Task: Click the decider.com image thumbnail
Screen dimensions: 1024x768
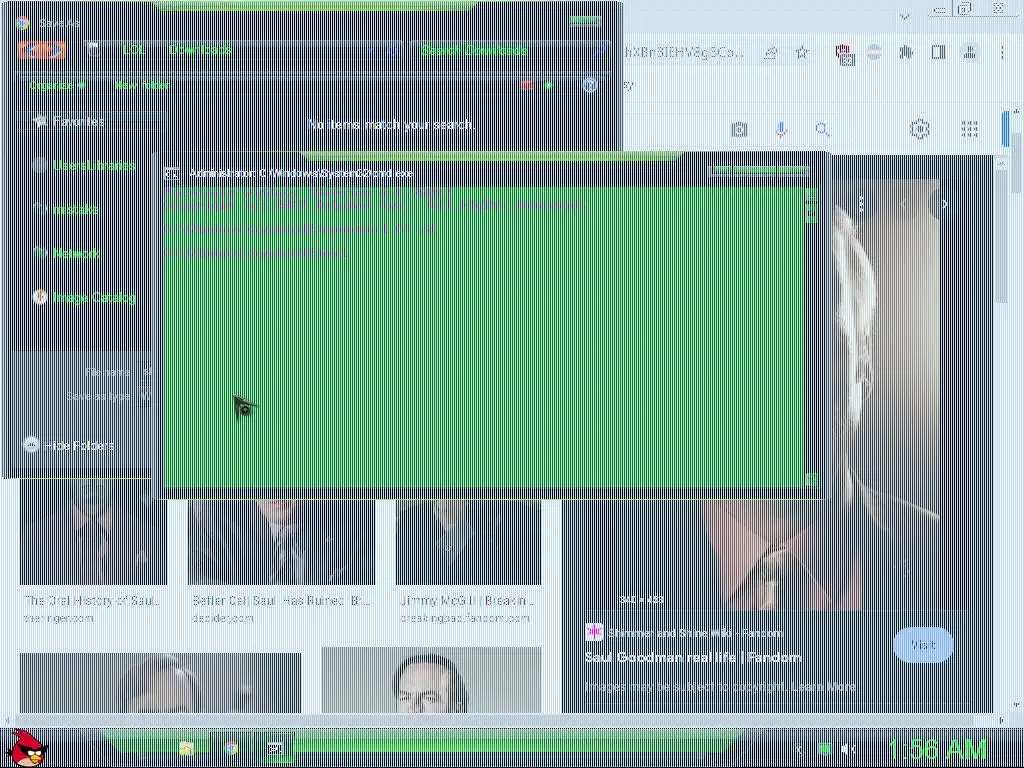Action: pyautogui.click(x=281, y=542)
